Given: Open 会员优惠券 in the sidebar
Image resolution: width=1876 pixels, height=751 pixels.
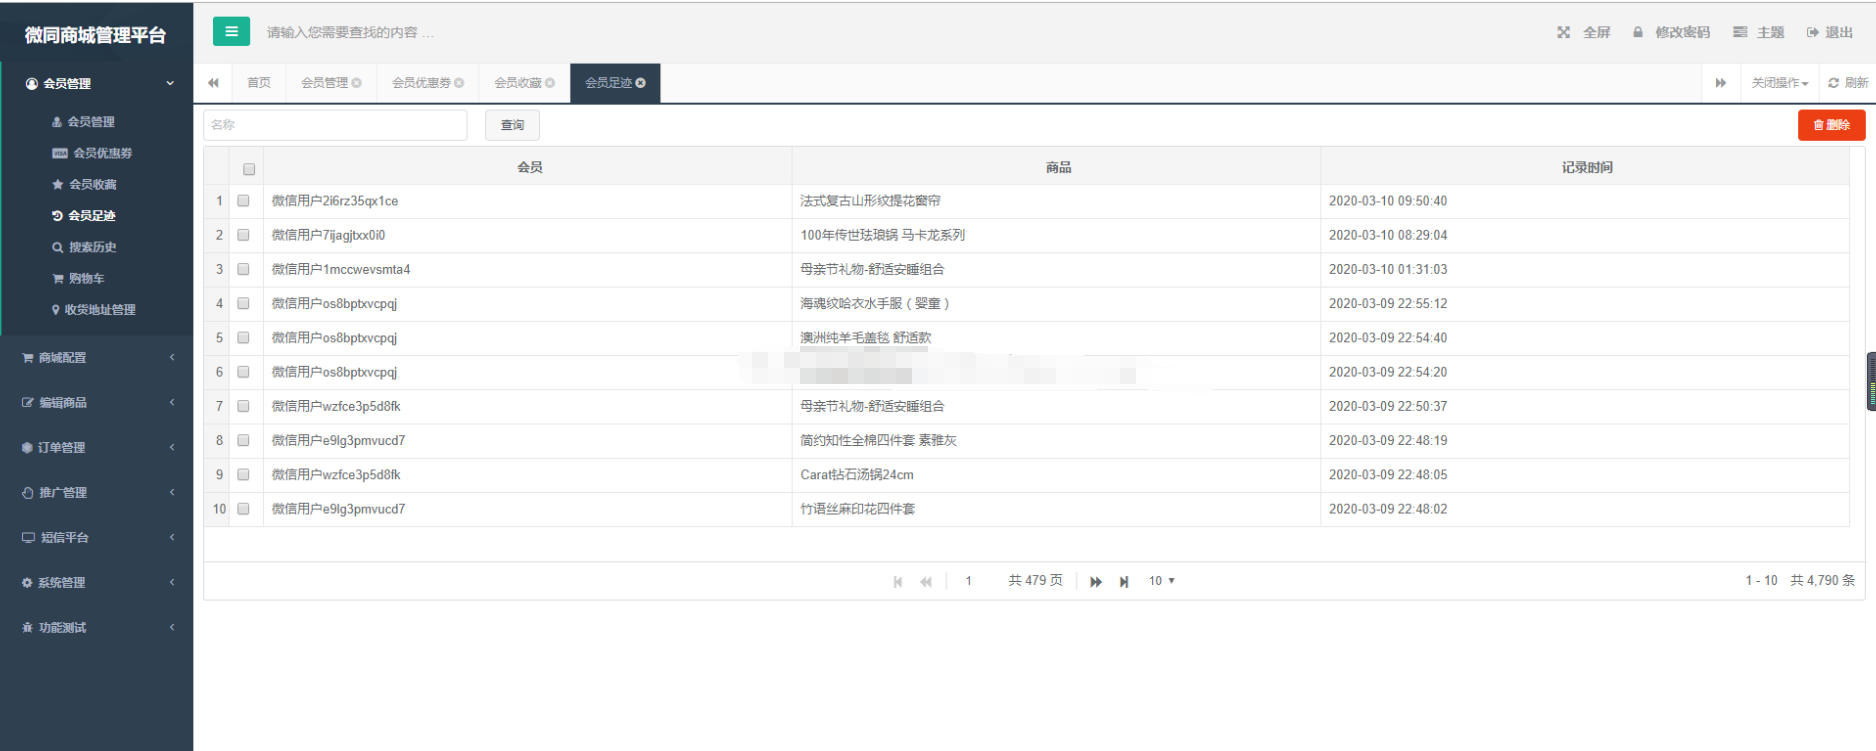Looking at the screenshot, I should pyautogui.click(x=92, y=153).
